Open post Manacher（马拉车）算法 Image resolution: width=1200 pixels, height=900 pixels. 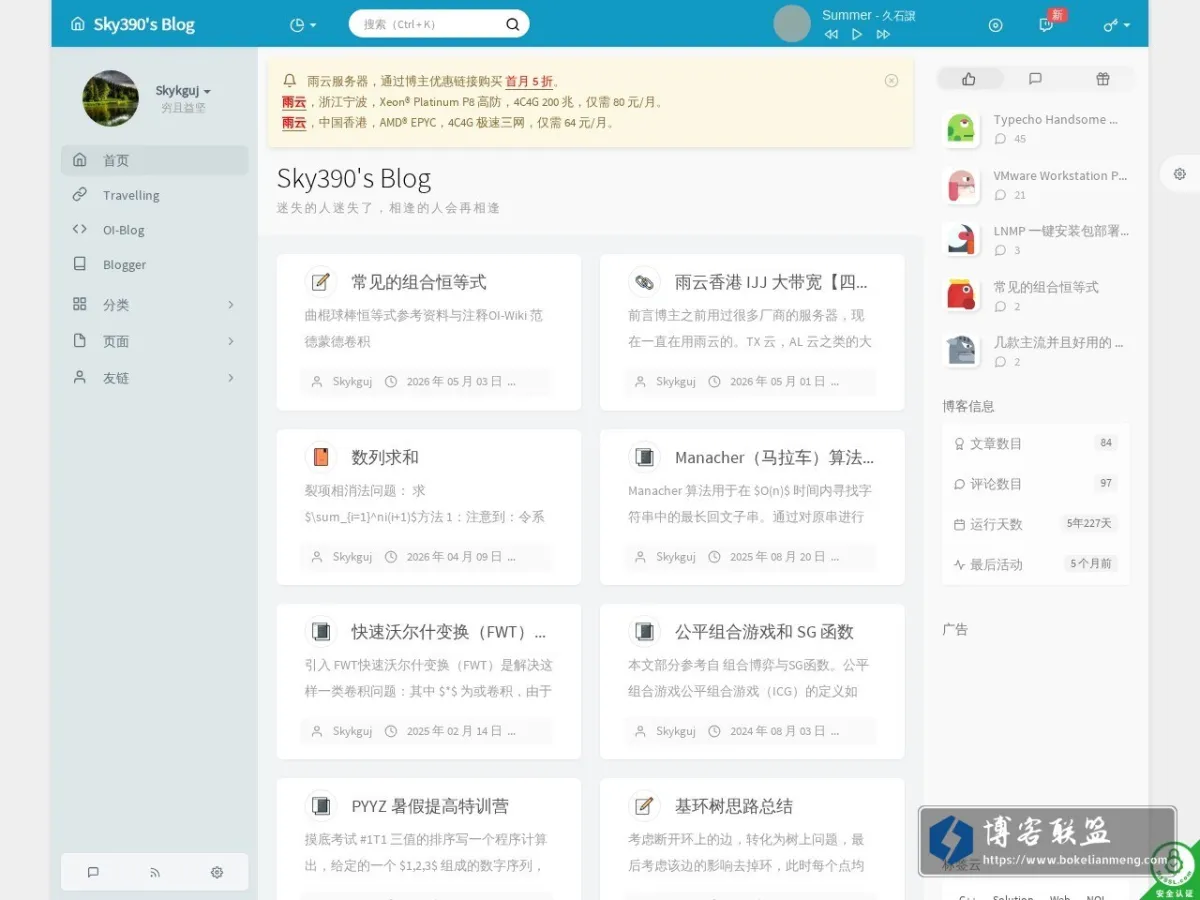click(774, 457)
